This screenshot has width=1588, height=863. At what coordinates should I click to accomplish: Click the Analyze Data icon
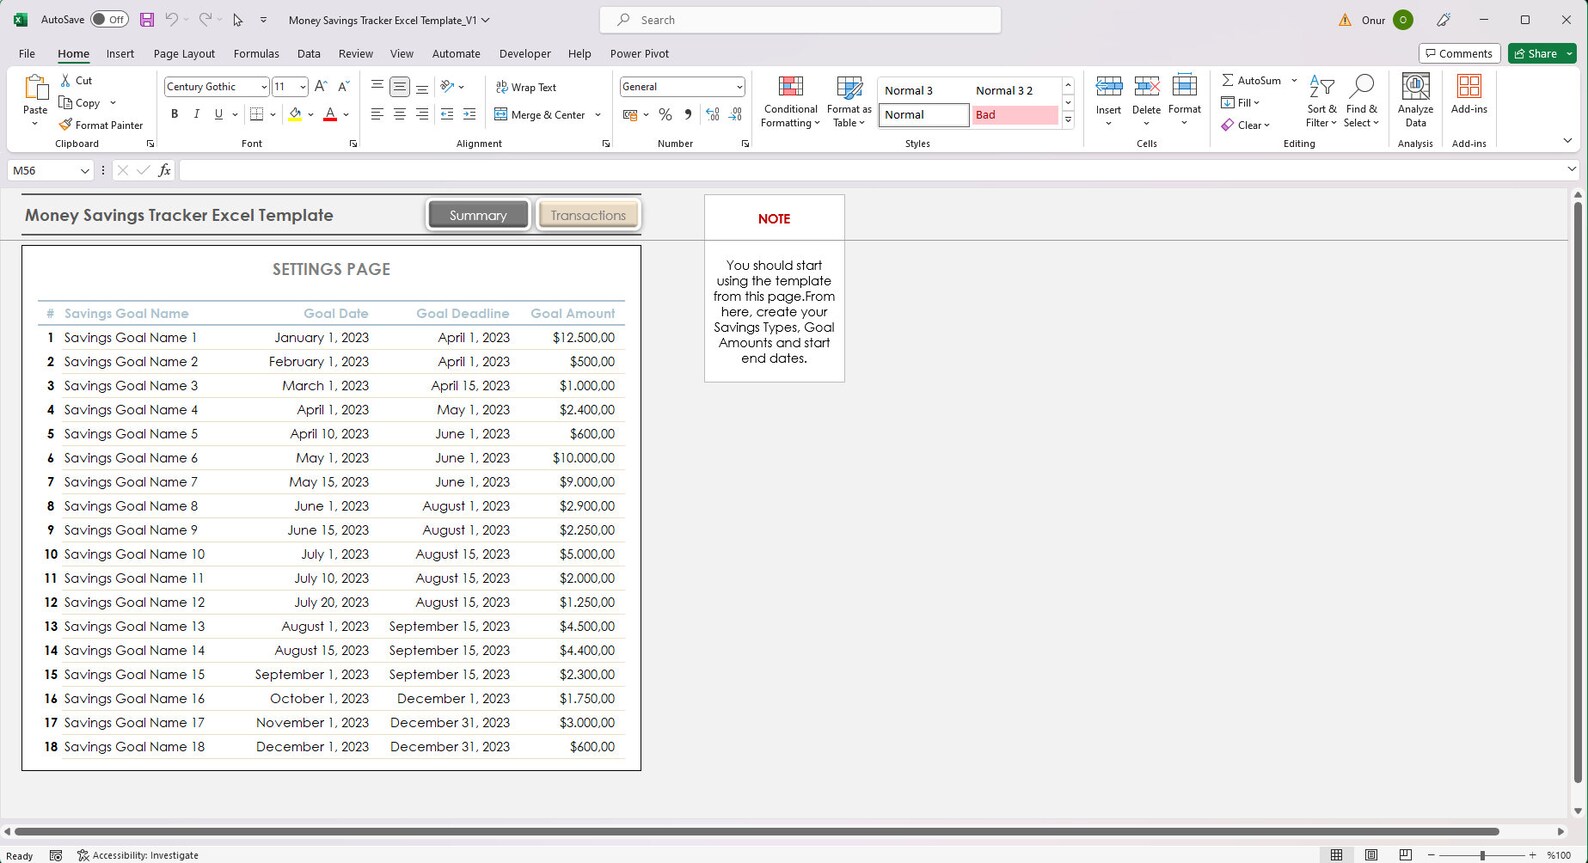click(x=1415, y=86)
